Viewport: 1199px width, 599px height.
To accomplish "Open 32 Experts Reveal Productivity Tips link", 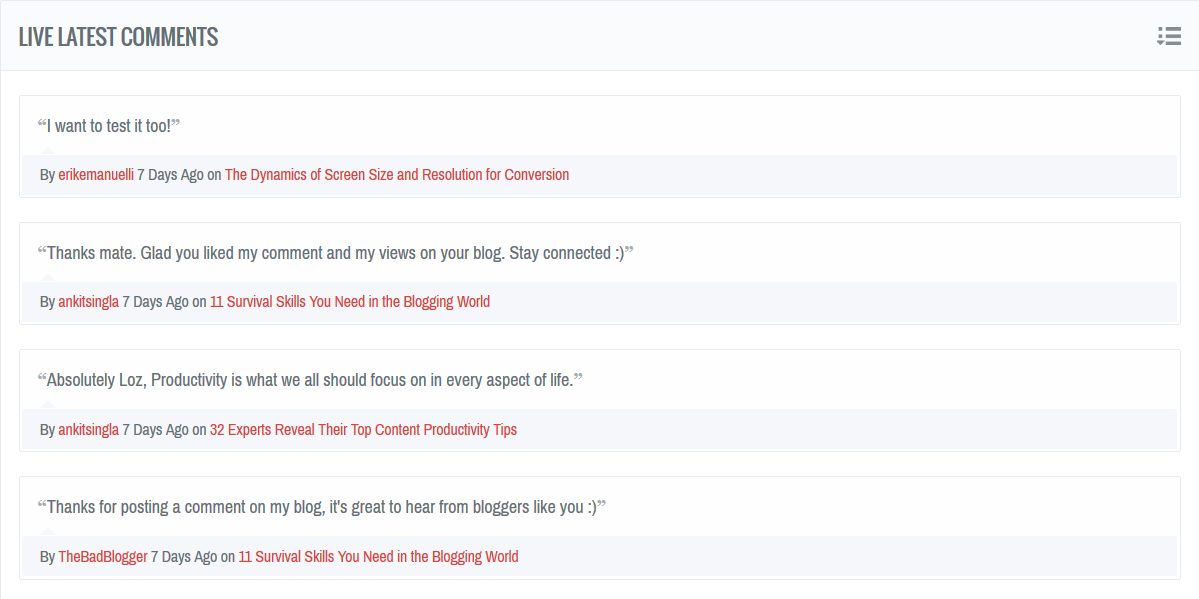I will click(x=363, y=430).
